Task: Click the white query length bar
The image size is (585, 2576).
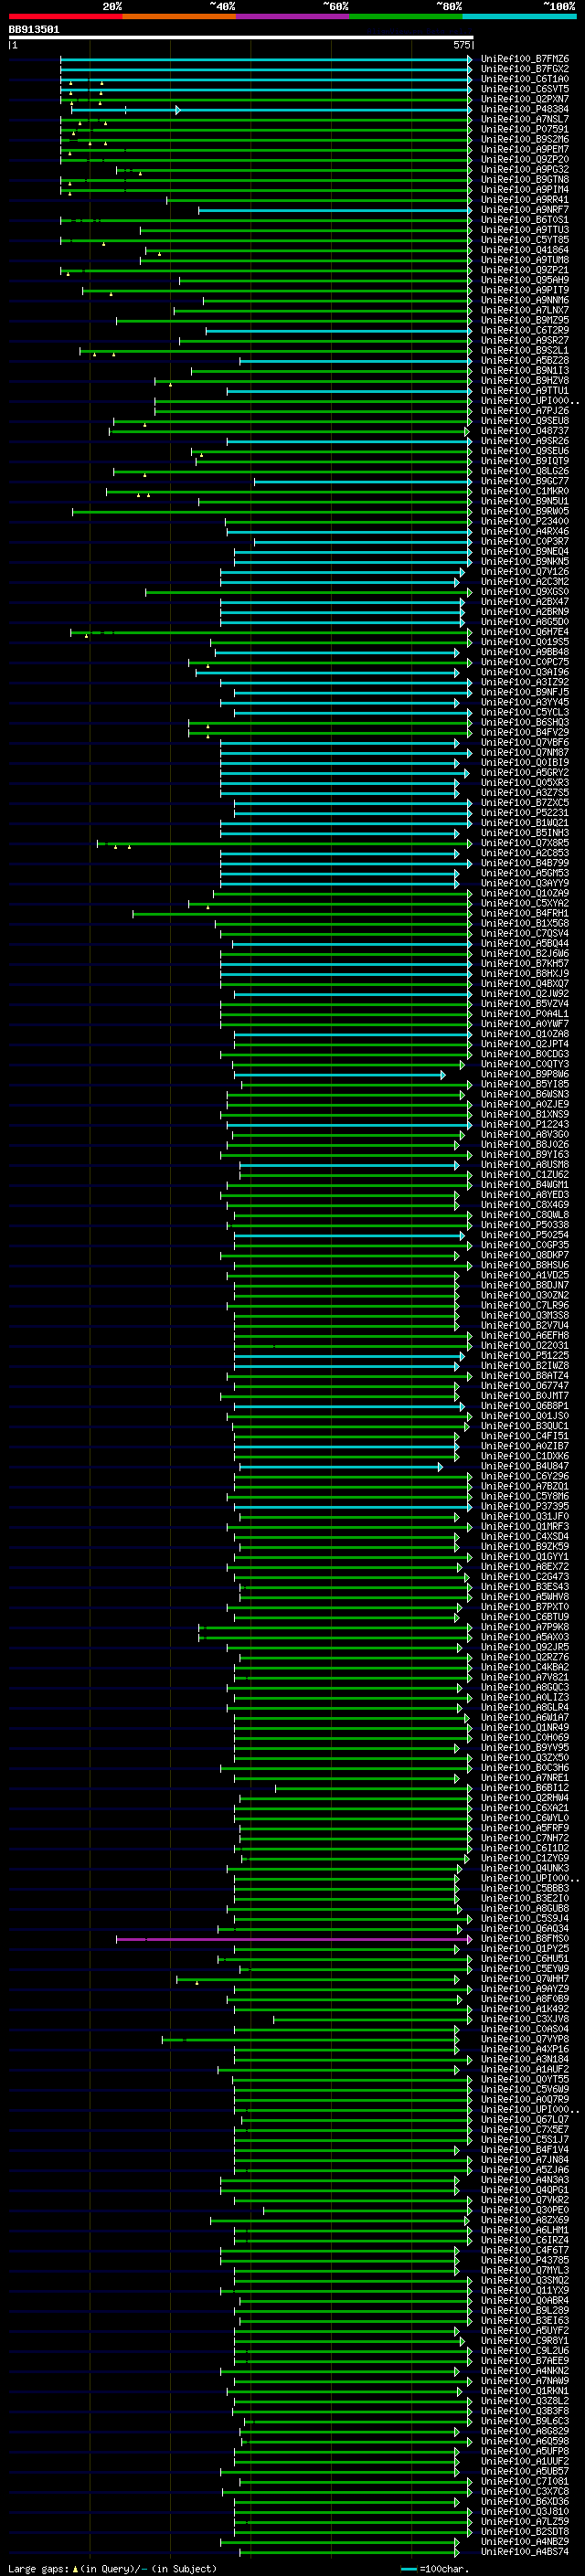Action: tap(240, 38)
